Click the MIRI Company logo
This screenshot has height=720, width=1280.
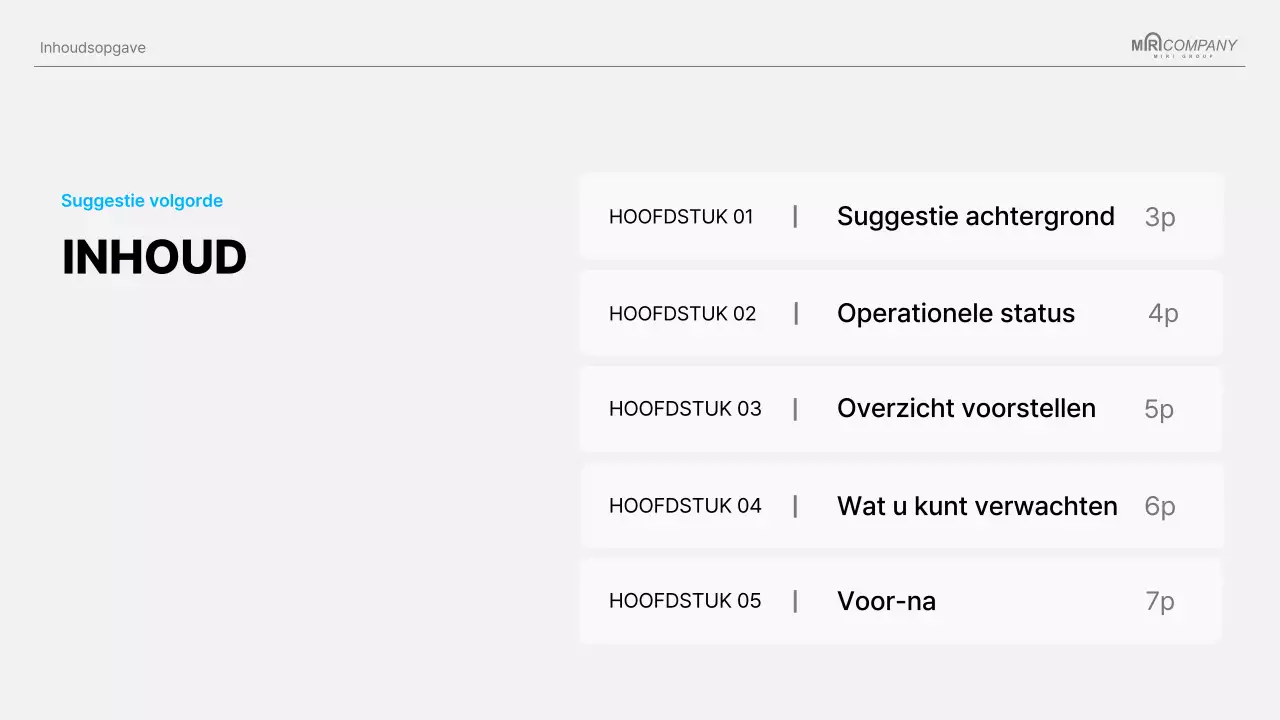click(1184, 45)
